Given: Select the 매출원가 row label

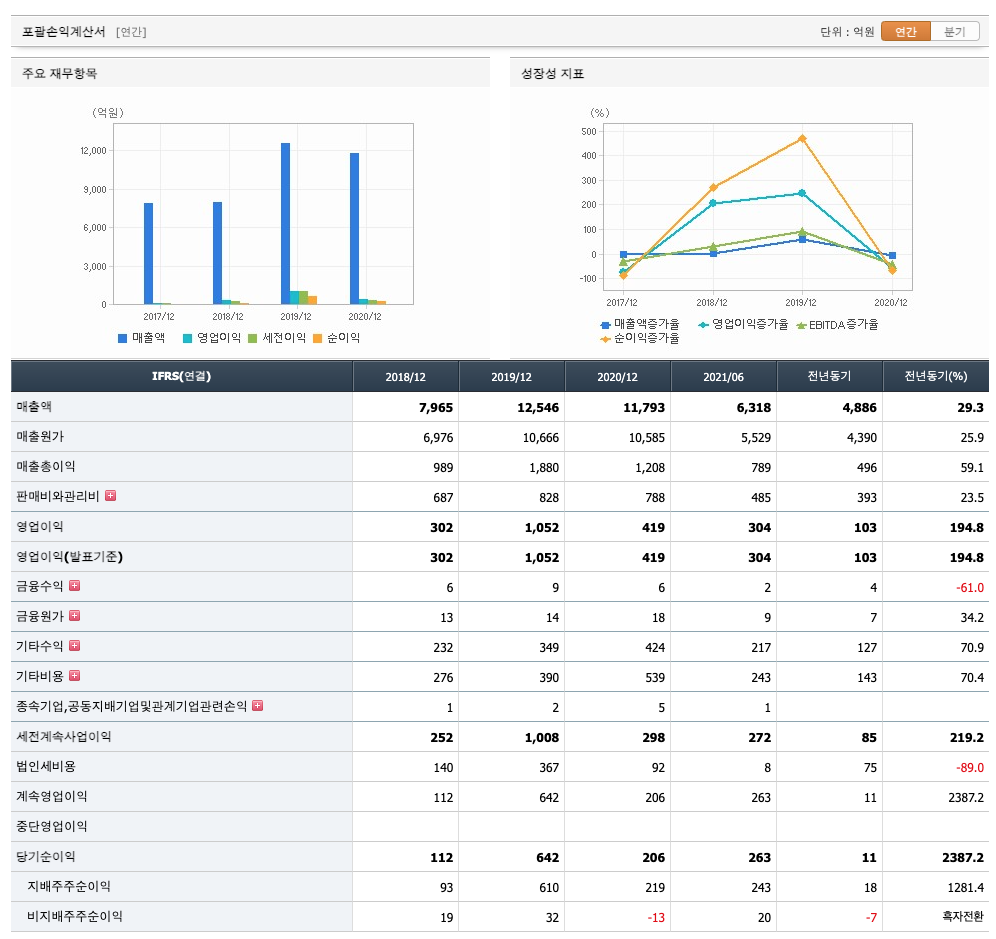Looking at the screenshot, I should pos(40,436).
